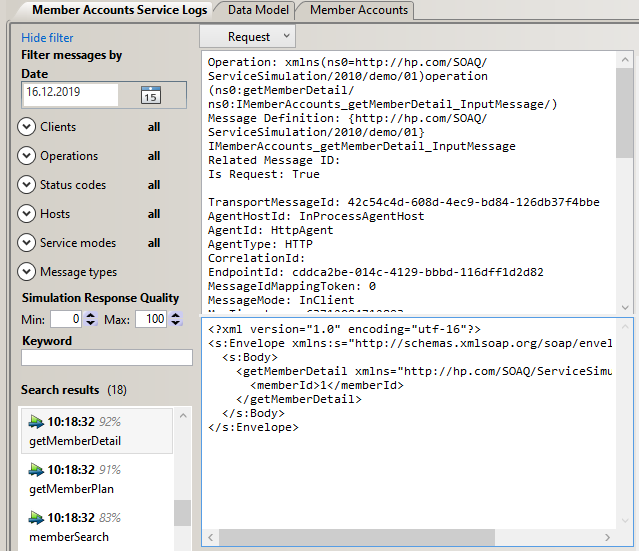Expand the Message types filter

pos(27,272)
